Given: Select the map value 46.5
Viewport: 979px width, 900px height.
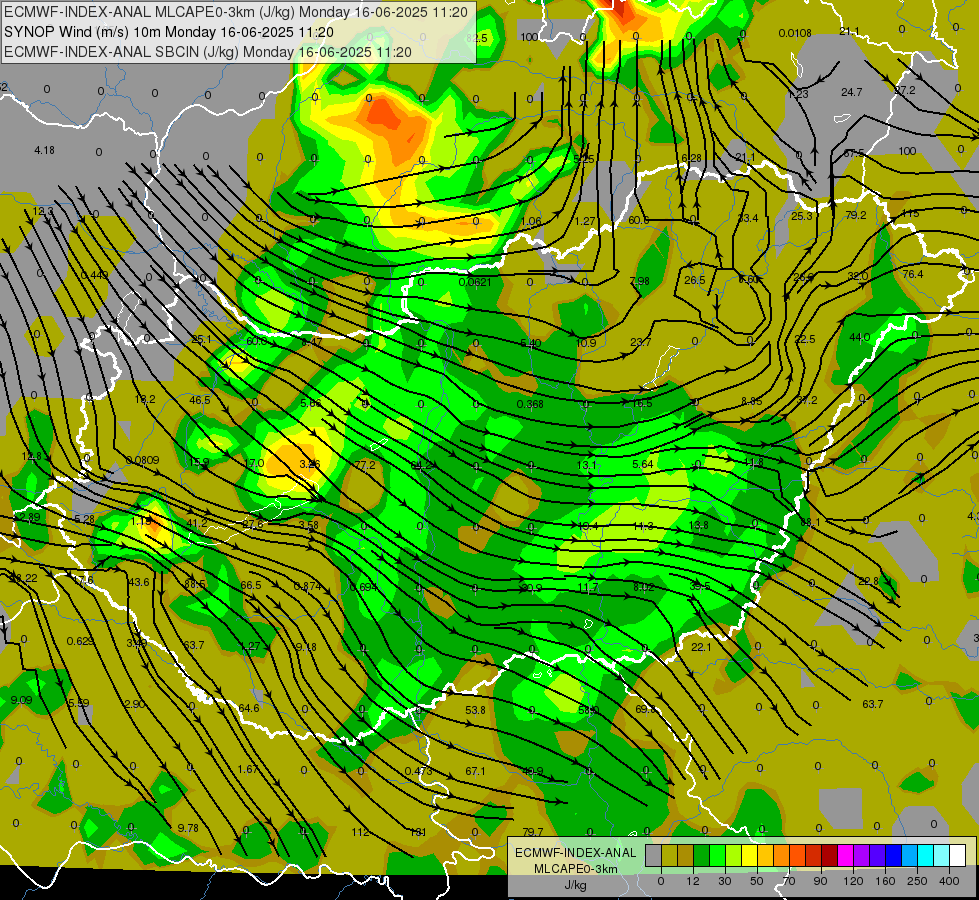Looking at the screenshot, I should tap(200, 400).
